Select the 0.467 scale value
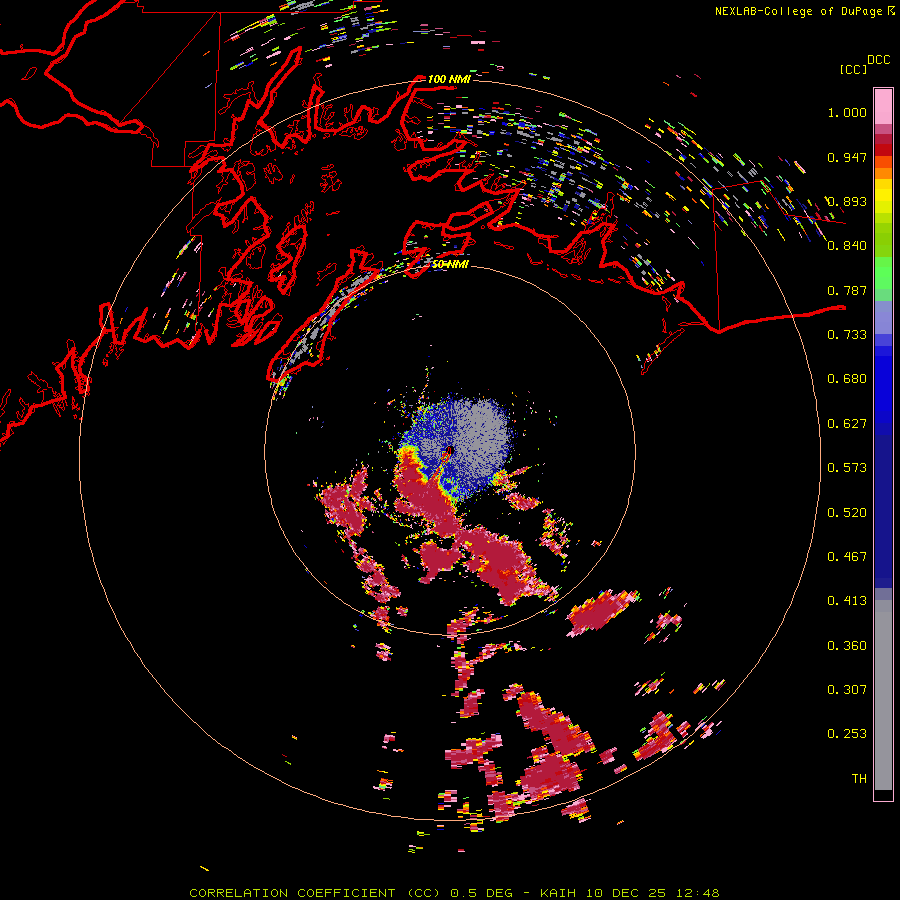Image resolution: width=900 pixels, height=900 pixels. [x=847, y=557]
